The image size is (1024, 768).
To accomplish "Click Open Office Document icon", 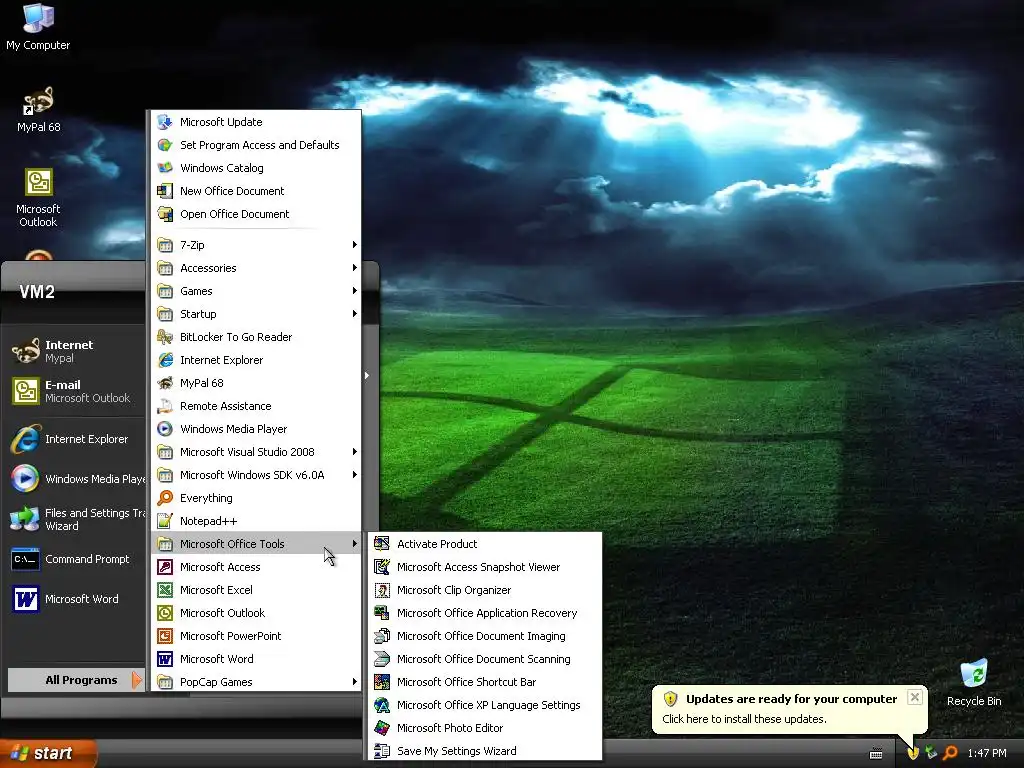I will 165,214.
